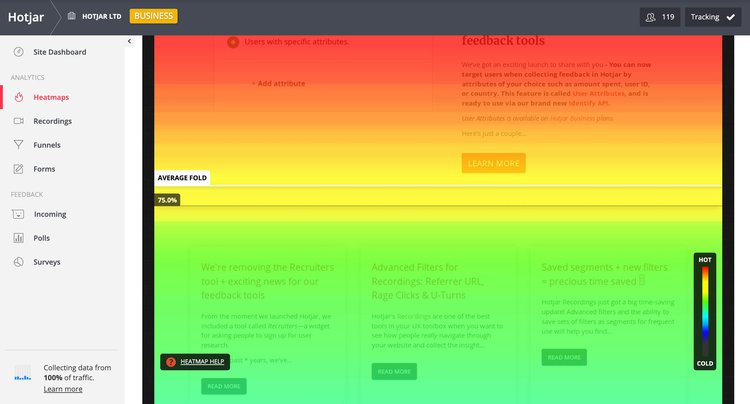Click the Recordings camera icon
Viewport: 750px width, 404px height.
(x=19, y=121)
